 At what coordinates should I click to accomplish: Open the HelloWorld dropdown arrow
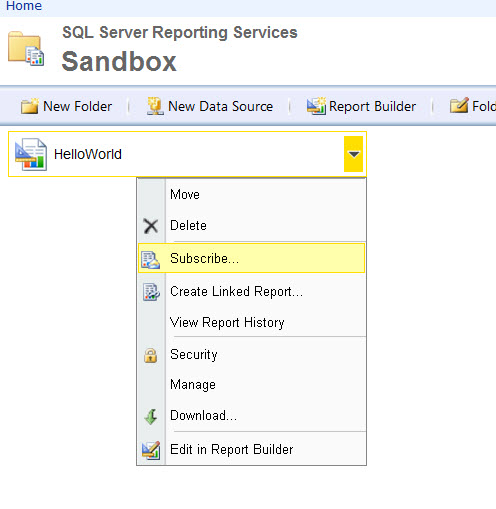tap(353, 154)
